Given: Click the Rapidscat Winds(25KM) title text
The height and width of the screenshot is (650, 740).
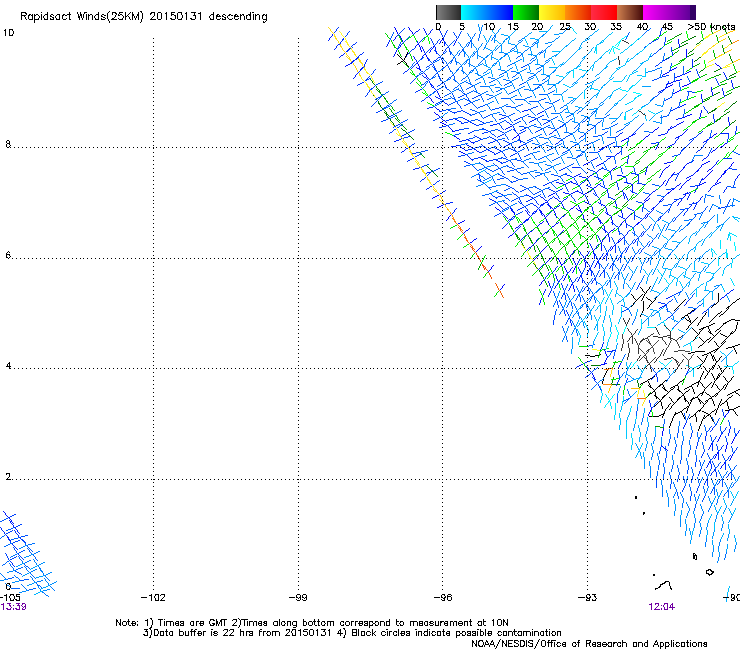Looking at the screenshot, I should tap(143, 17).
